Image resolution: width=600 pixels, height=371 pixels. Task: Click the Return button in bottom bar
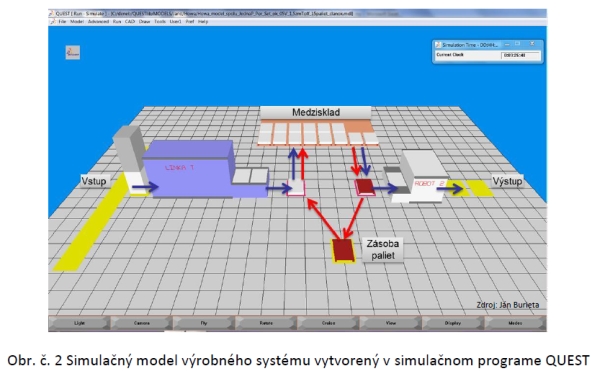(266, 323)
